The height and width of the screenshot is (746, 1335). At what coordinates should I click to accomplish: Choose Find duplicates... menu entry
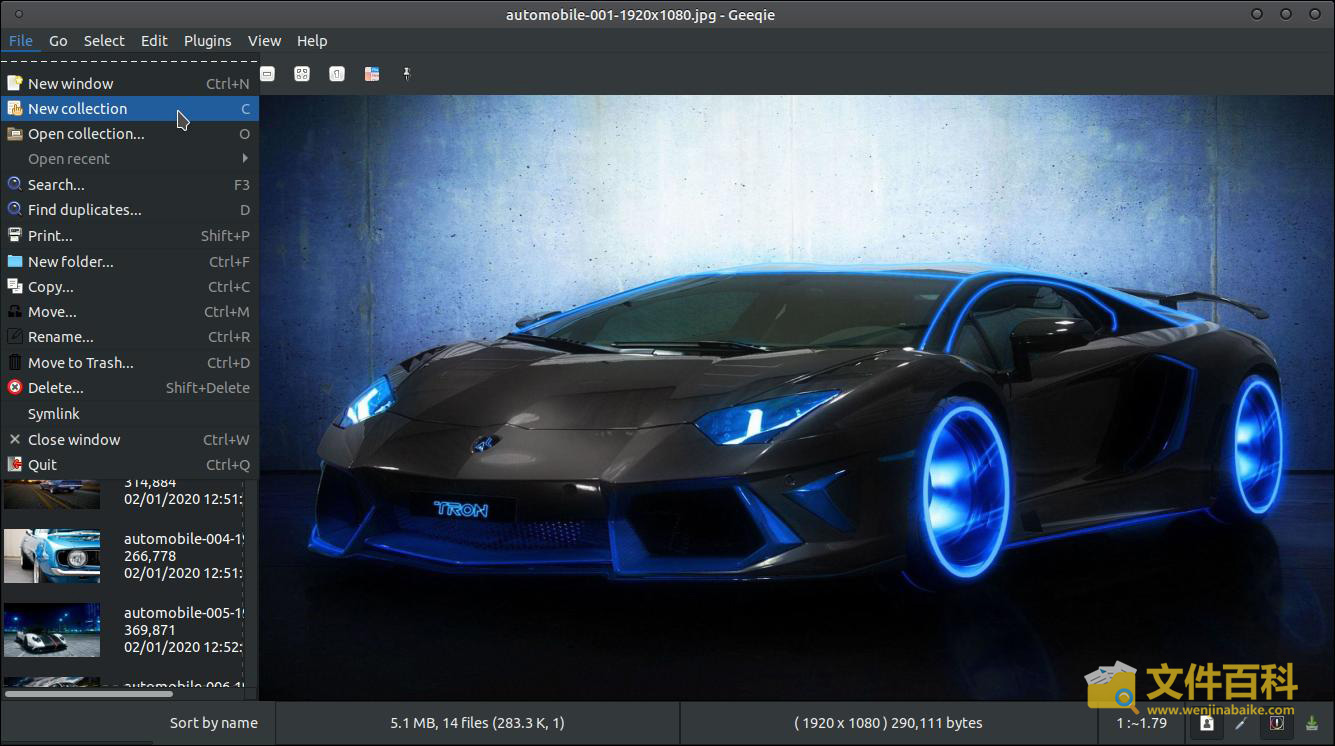coord(129,210)
